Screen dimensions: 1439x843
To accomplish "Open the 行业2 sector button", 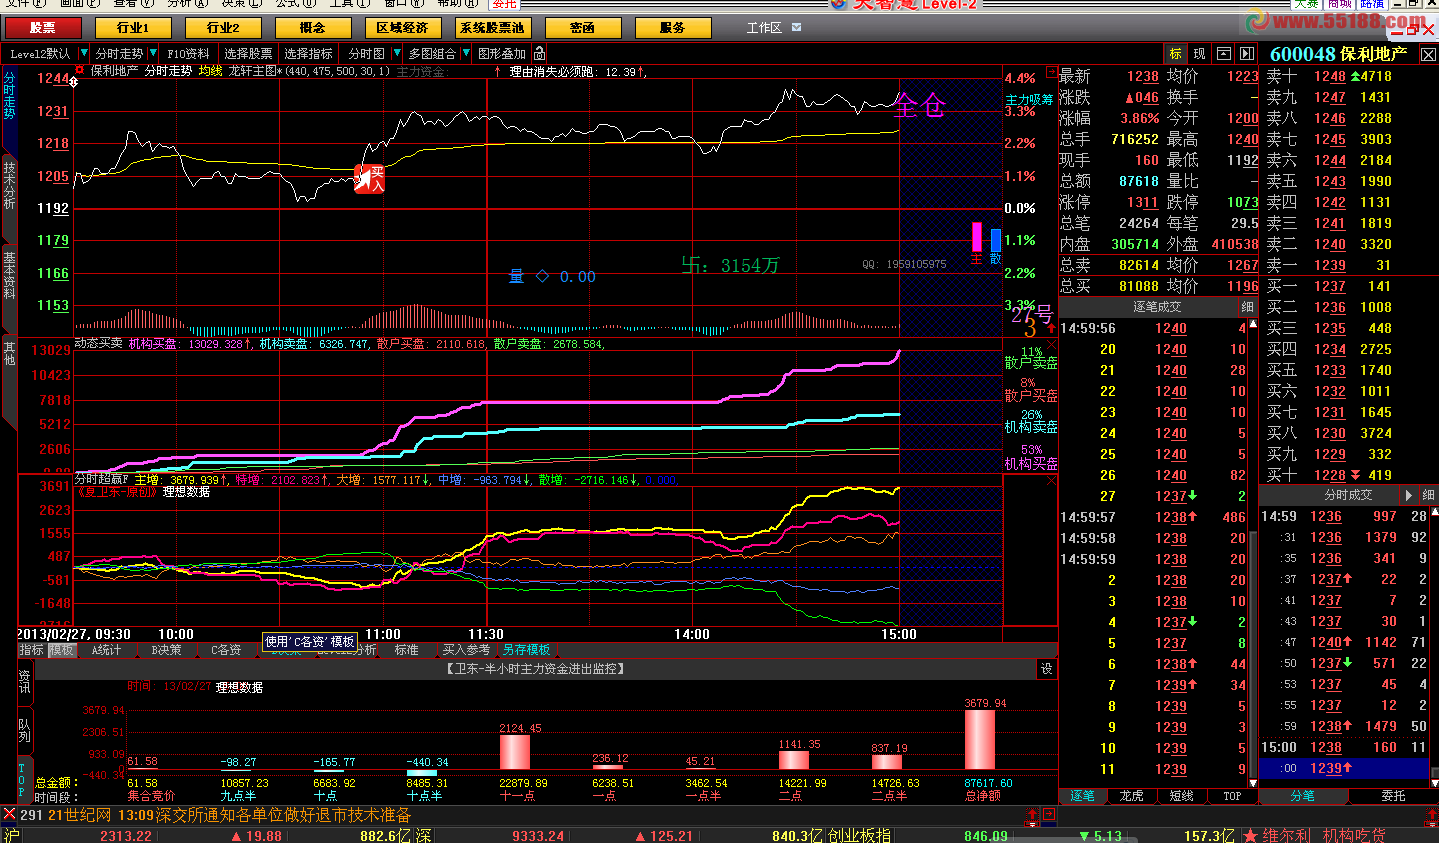I will [222, 28].
